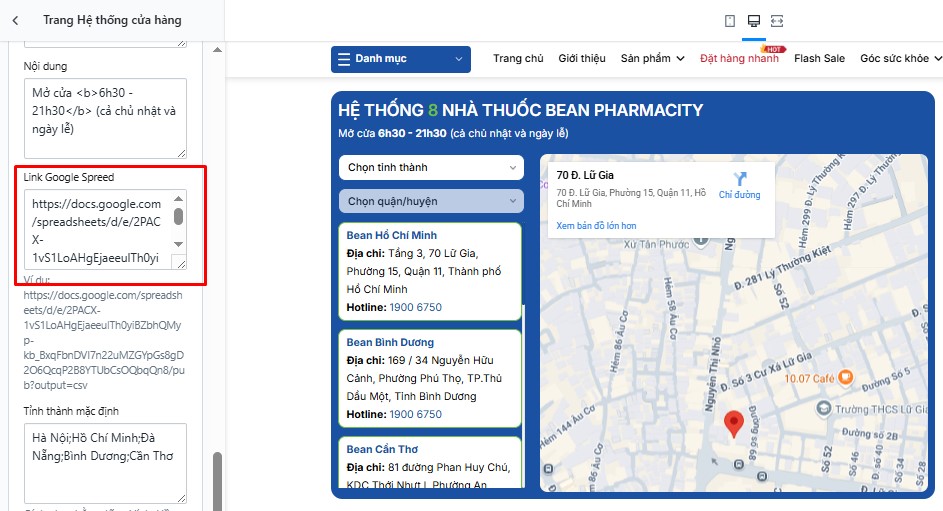Click into the Nội dung text area
This screenshot has height=511, width=943.
tap(105, 118)
